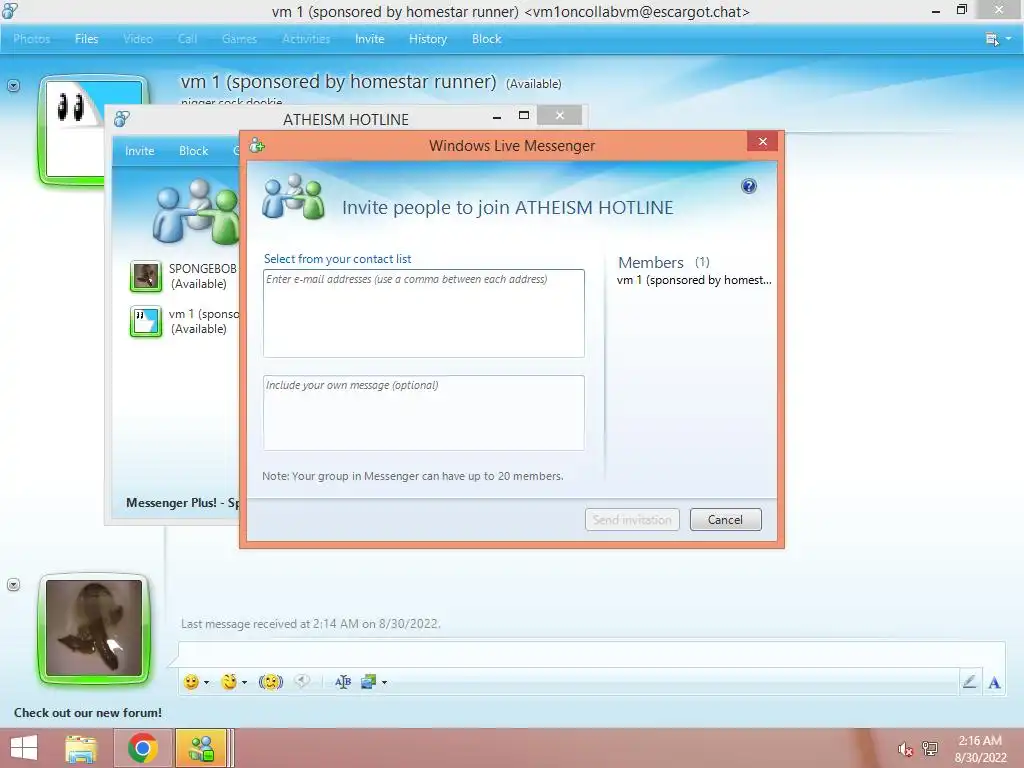
Task: Minimize the ATHEISM HOTLINE window
Action: (497, 117)
